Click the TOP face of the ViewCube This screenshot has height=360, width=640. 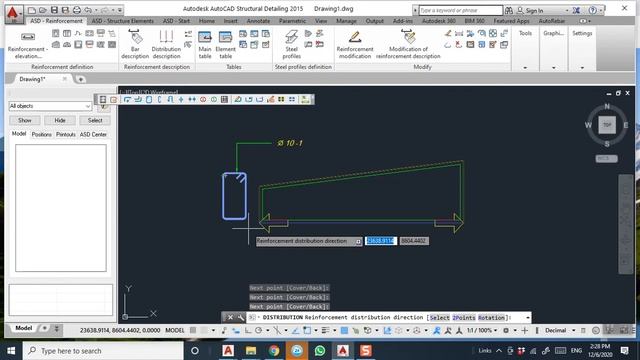pos(607,125)
